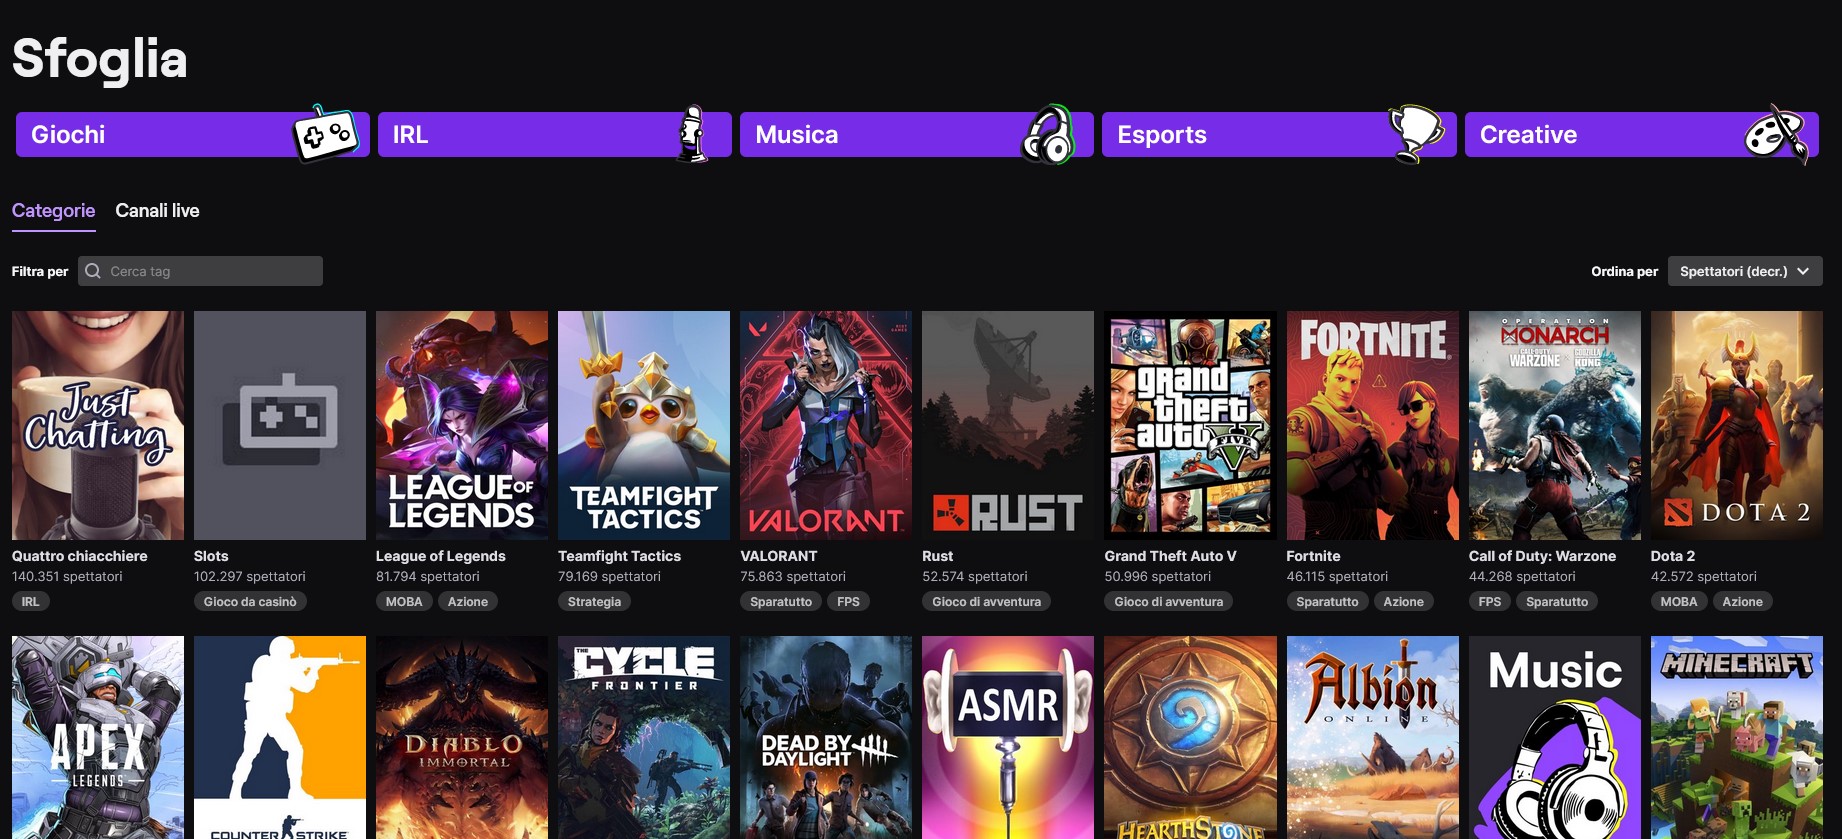Open the Dota 2 cover art
This screenshot has width=1842, height=839.
tap(1737, 425)
